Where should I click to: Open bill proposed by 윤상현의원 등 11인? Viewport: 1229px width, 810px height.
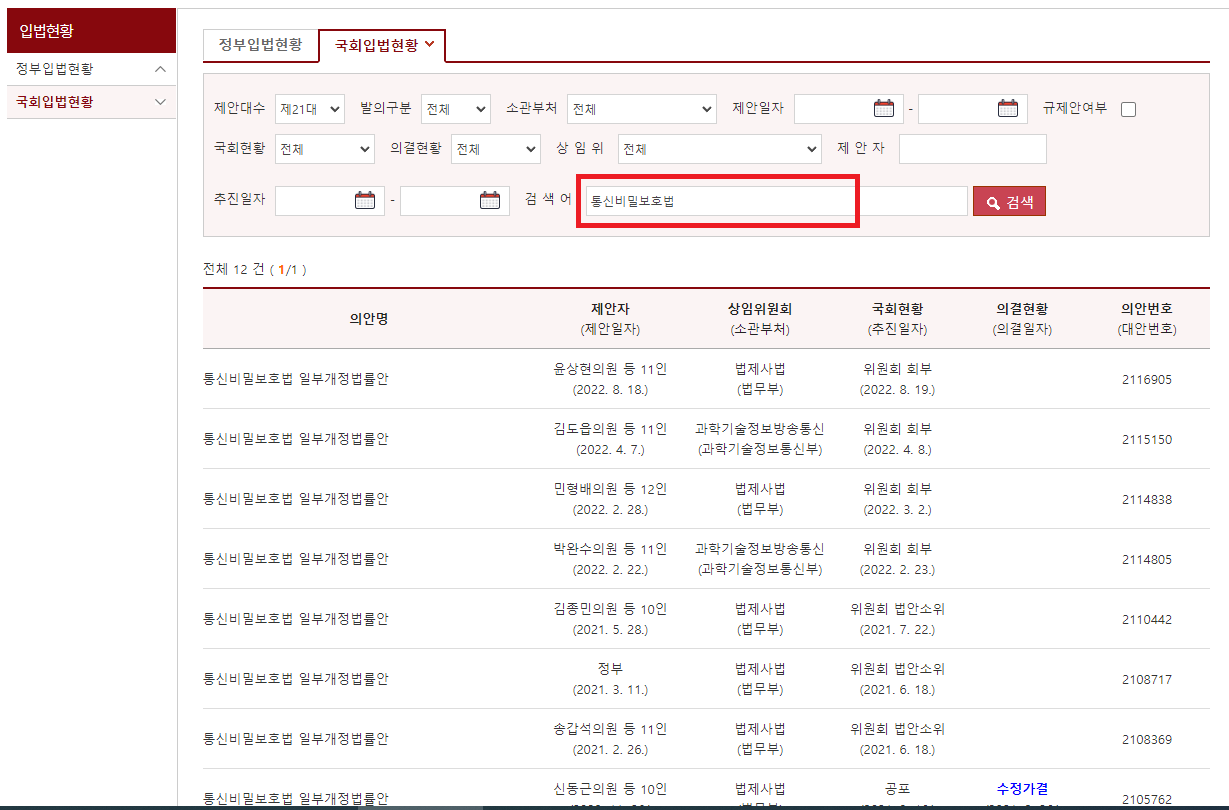[x=296, y=379]
